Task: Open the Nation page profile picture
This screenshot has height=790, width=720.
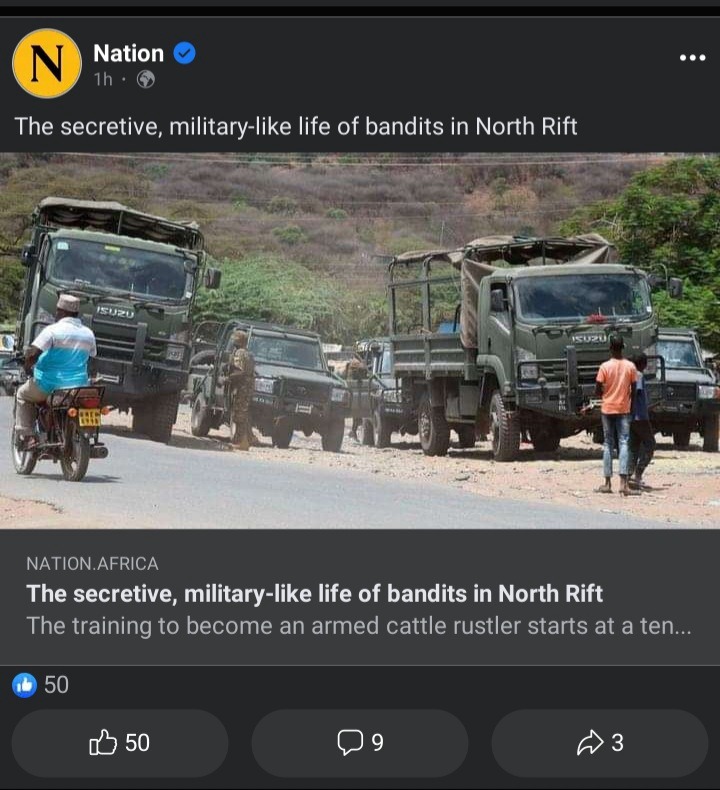Action: [x=47, y=63]
